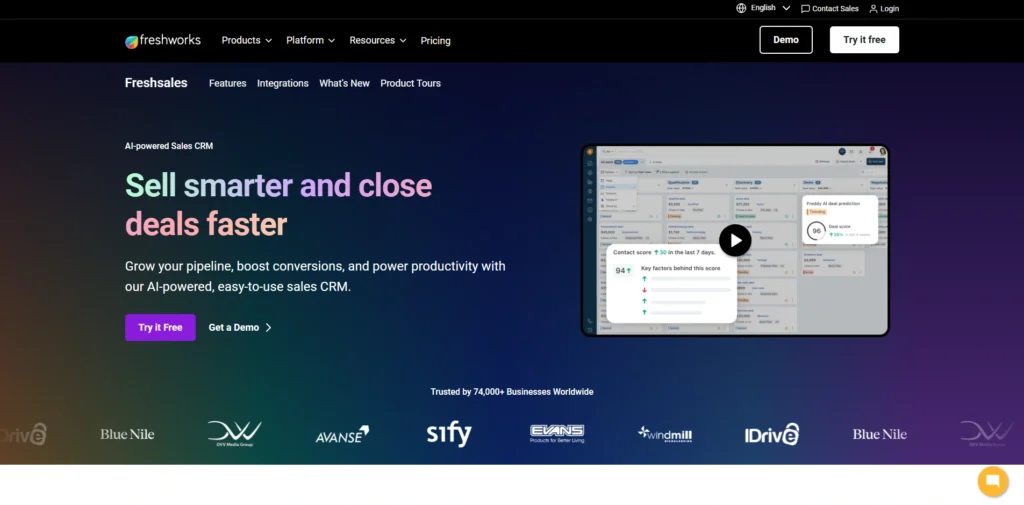Open the Features tab

coord(227,83)
